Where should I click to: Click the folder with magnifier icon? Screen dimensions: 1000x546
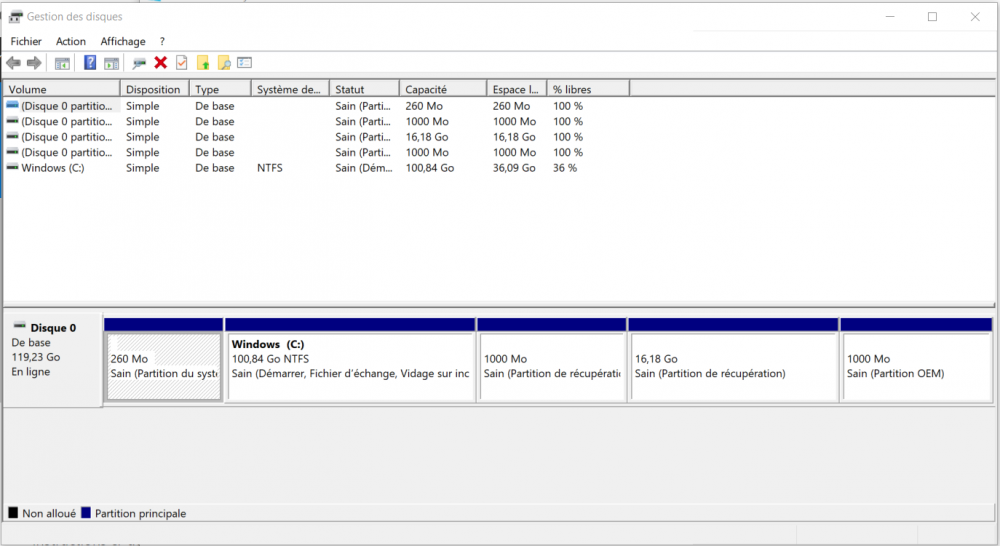coord(224,63)
